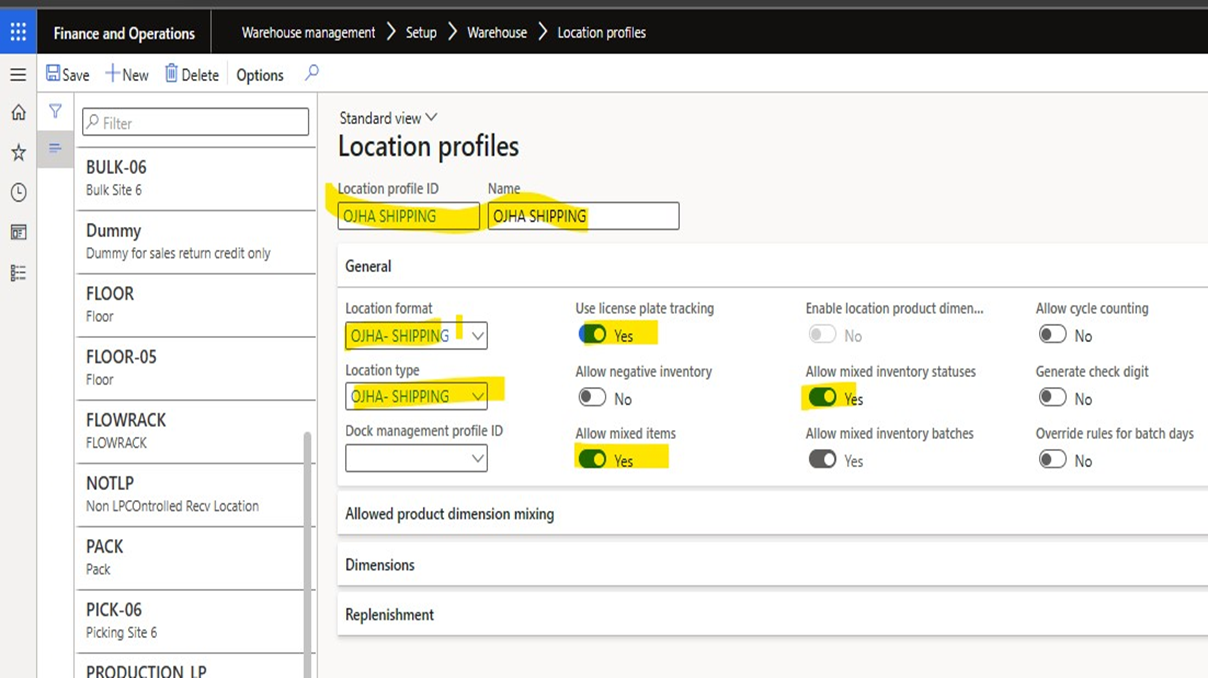Screen dimensions: 1208x678
Task: Select FLOWRACK profile in the list
Action: (196, 430)
